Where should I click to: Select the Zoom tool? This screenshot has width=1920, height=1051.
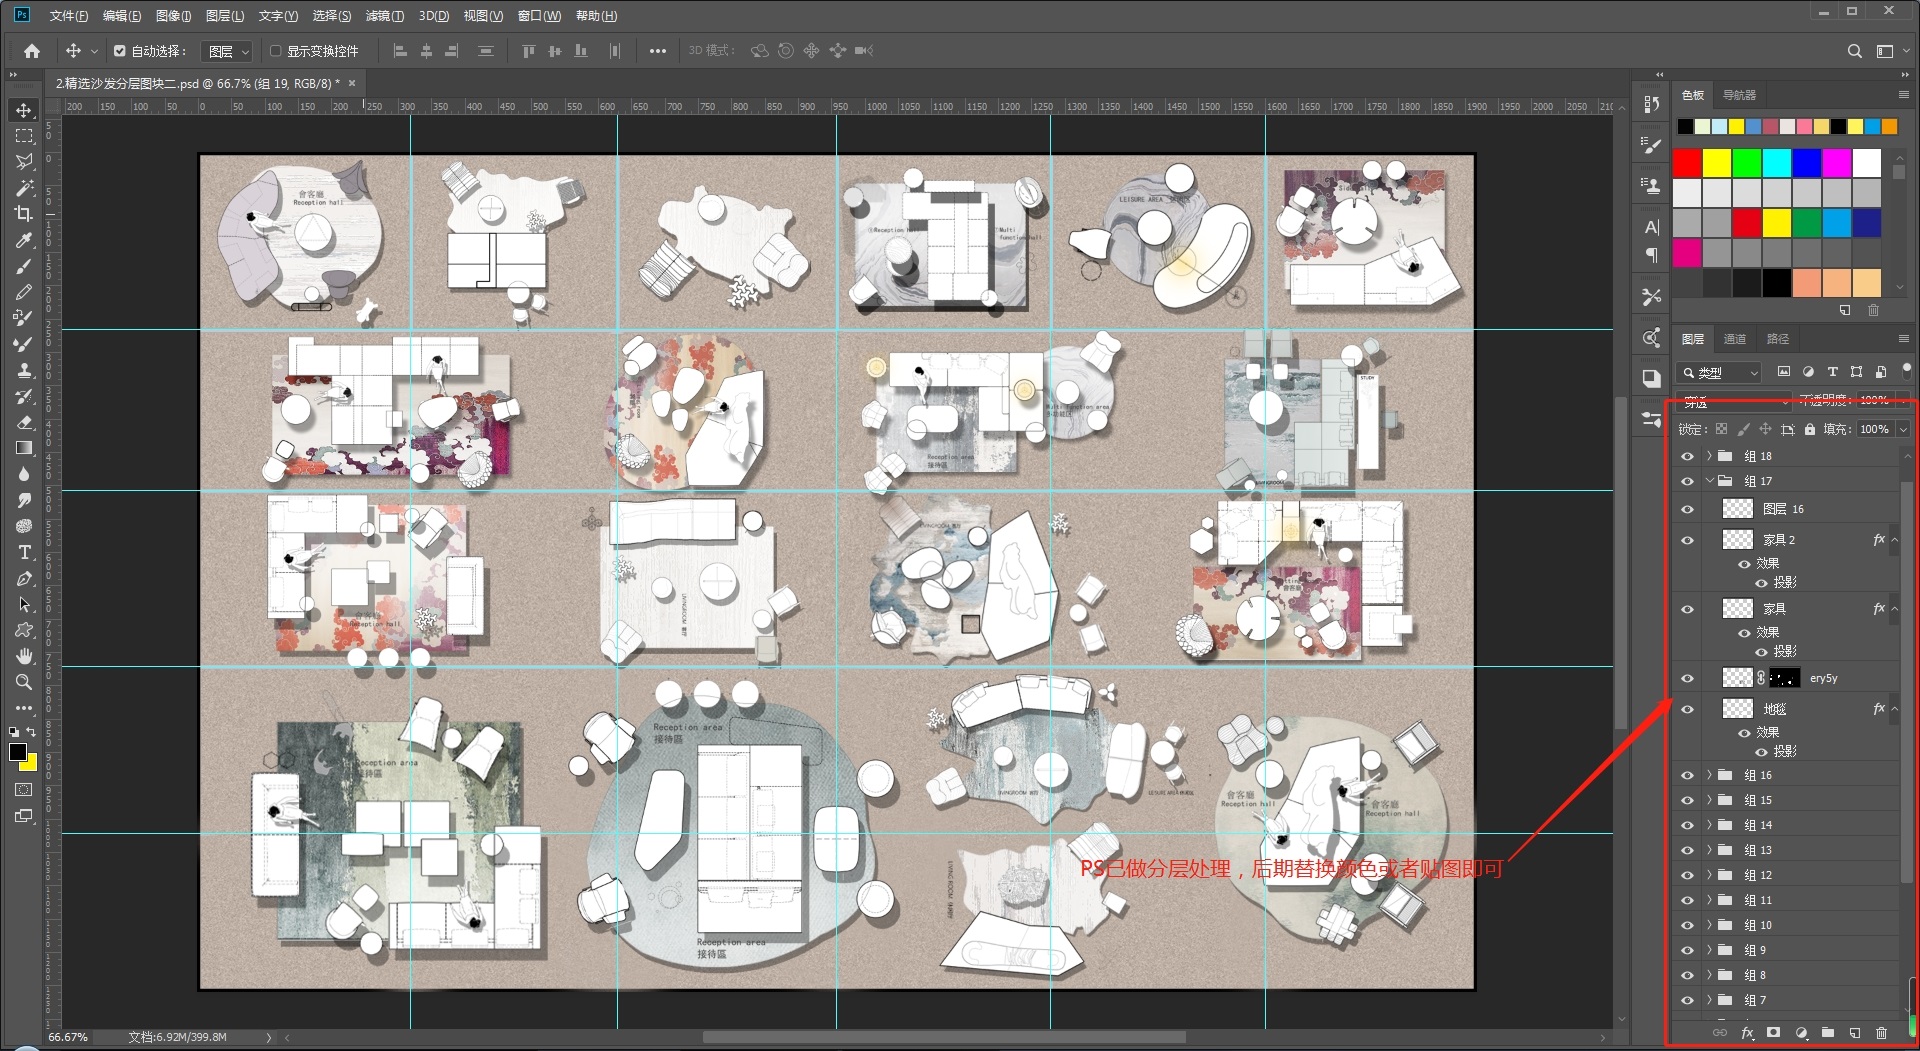tap(24, 682)
